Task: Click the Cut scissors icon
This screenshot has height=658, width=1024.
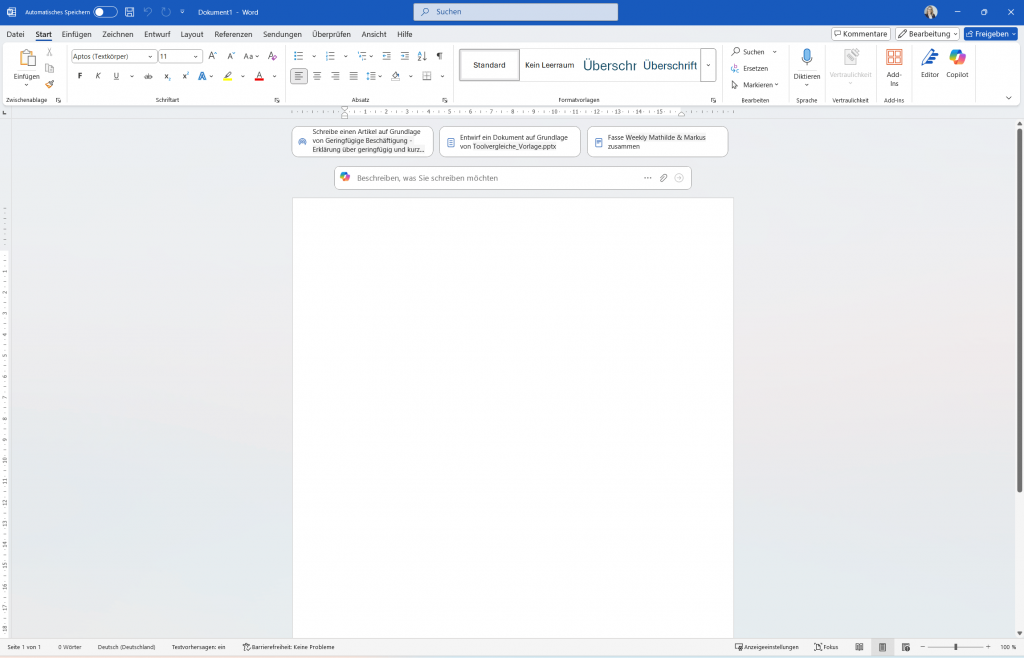Action: (x=50, y=52)
